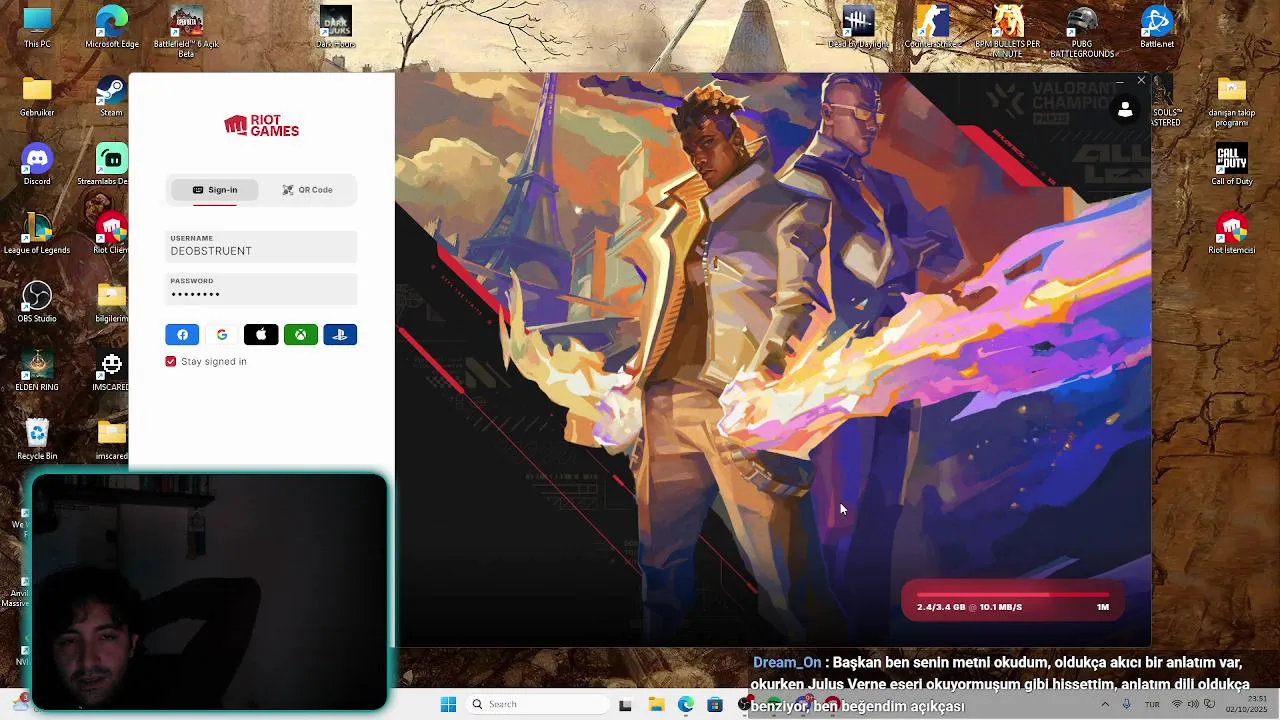
Task: Click the Username field with DEOBSTRUENT
Action: coord(261,246)
